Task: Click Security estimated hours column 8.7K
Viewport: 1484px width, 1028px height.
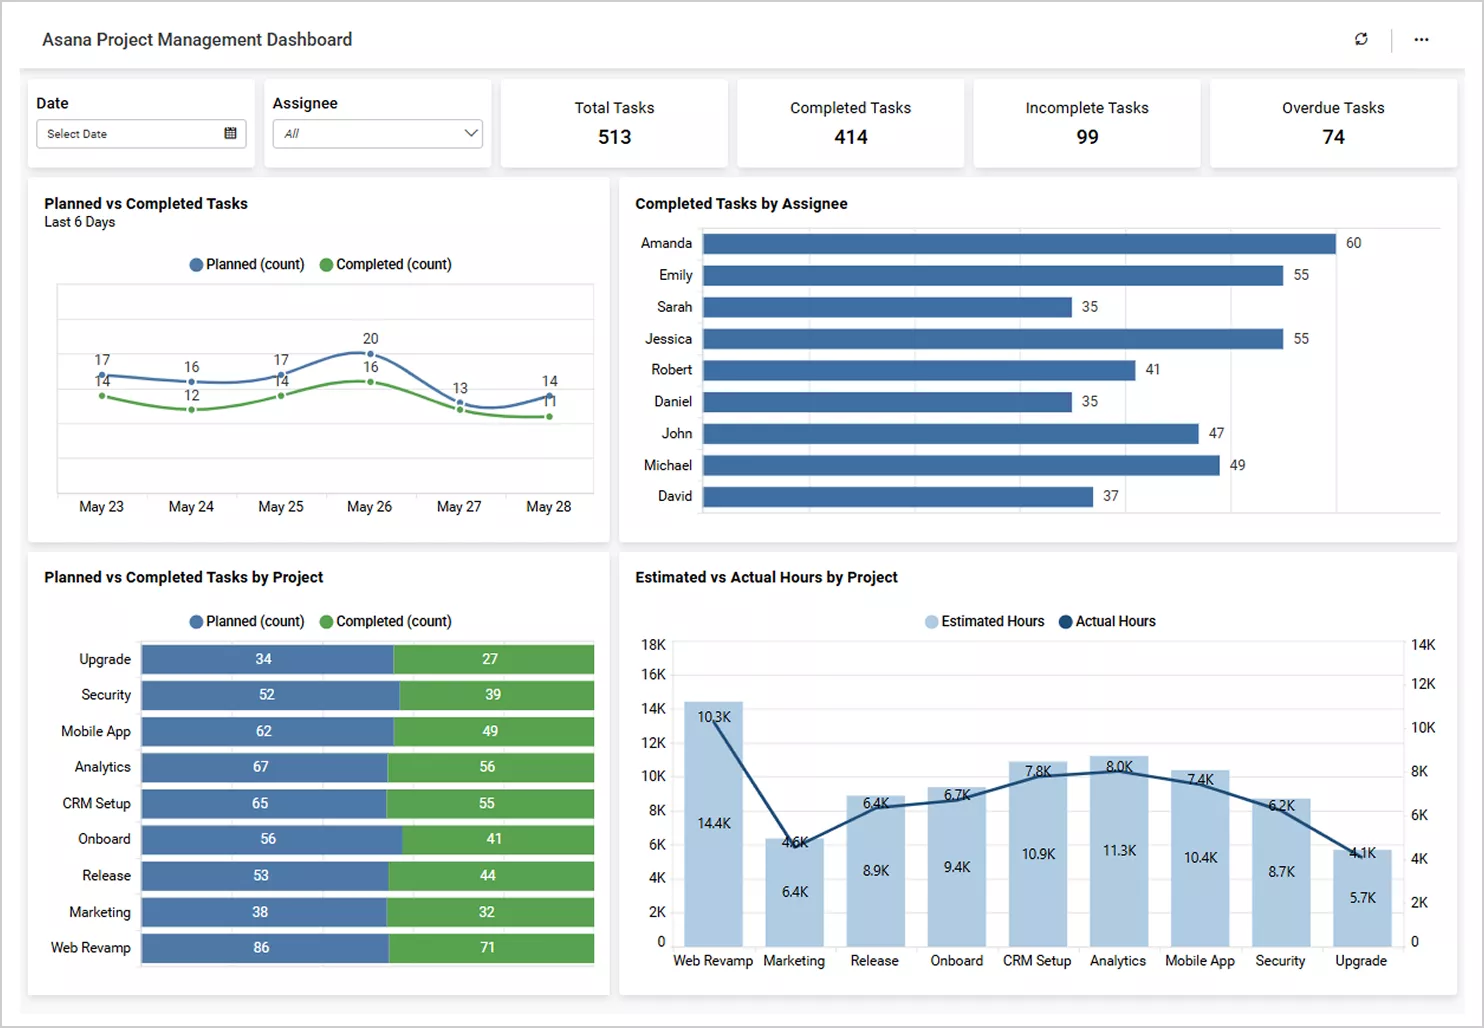Action: click(1281, 872)
